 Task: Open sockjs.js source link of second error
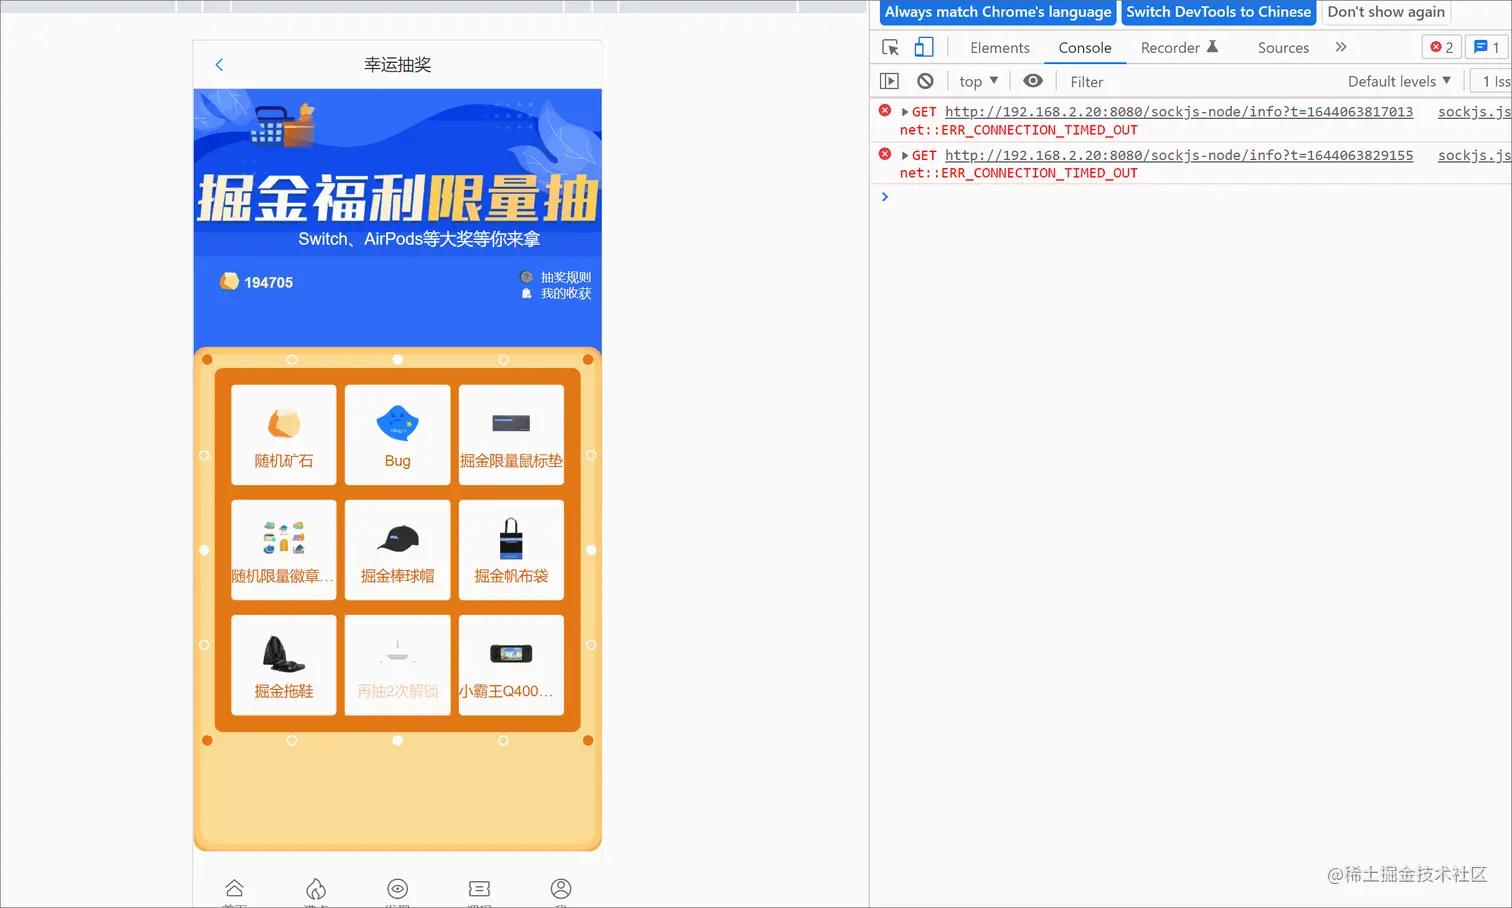click(1474, 156)
